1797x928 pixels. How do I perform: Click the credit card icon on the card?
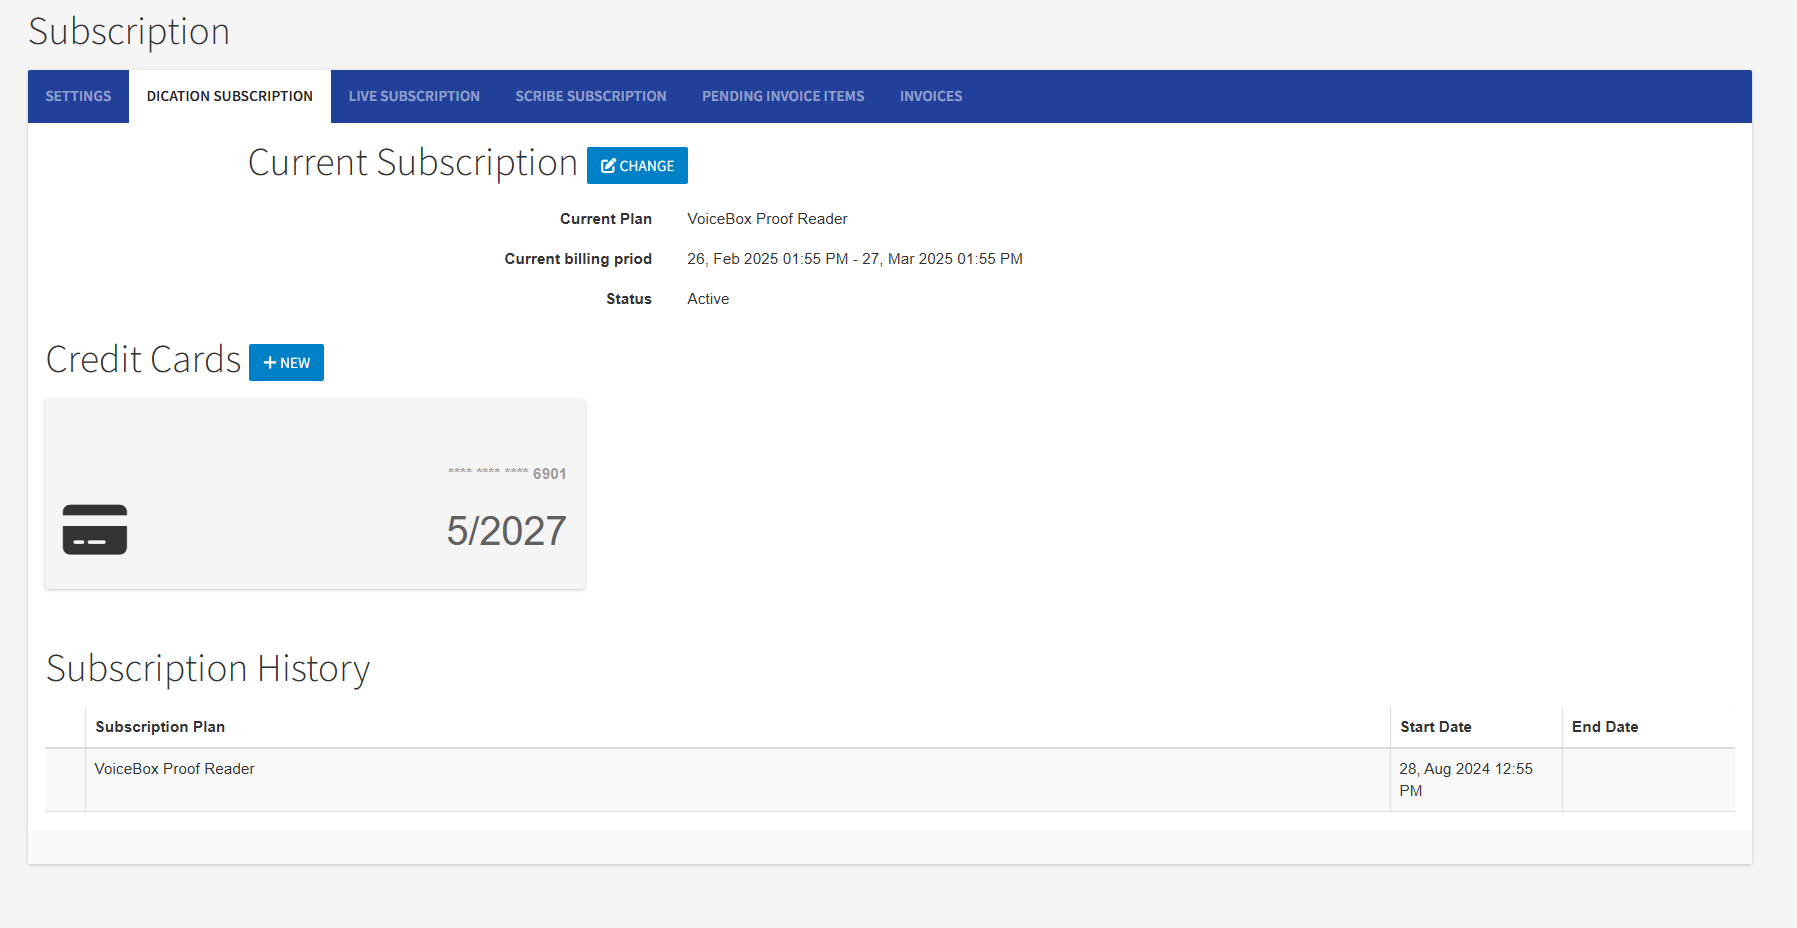tap(95, 529)
